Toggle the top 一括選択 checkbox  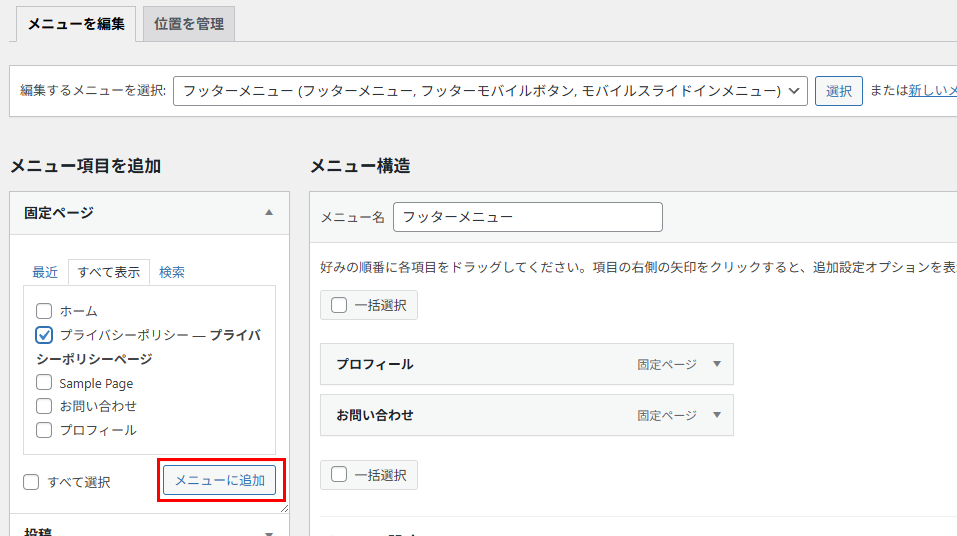pyautogui.click(x=339, y=305)
